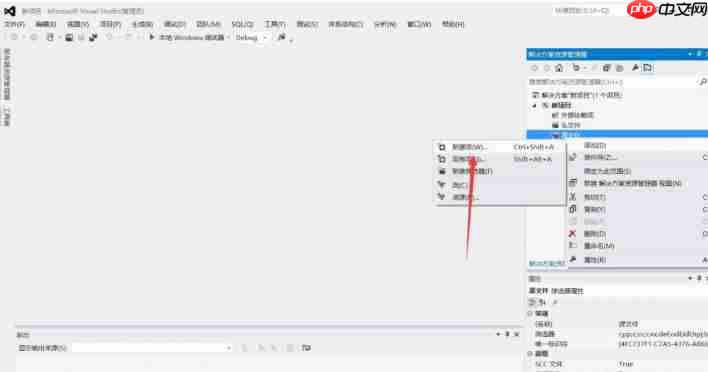This screenshot has width=708, height=372.
Task: Click the Solution Explorer search field
Action: [613, 82]
